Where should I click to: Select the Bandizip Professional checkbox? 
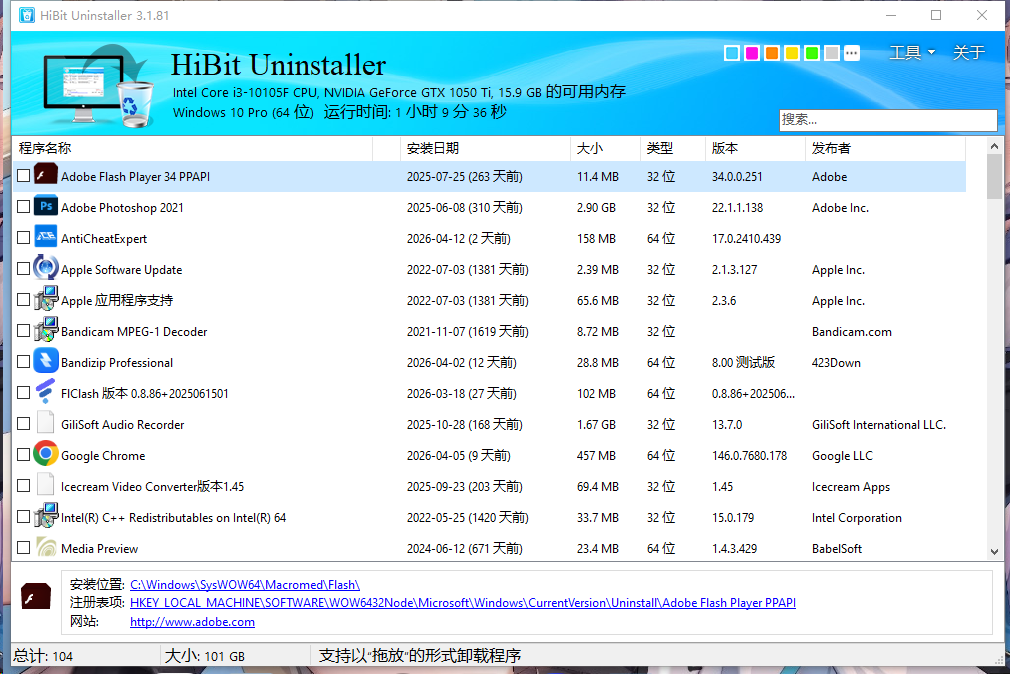point(24,361)
